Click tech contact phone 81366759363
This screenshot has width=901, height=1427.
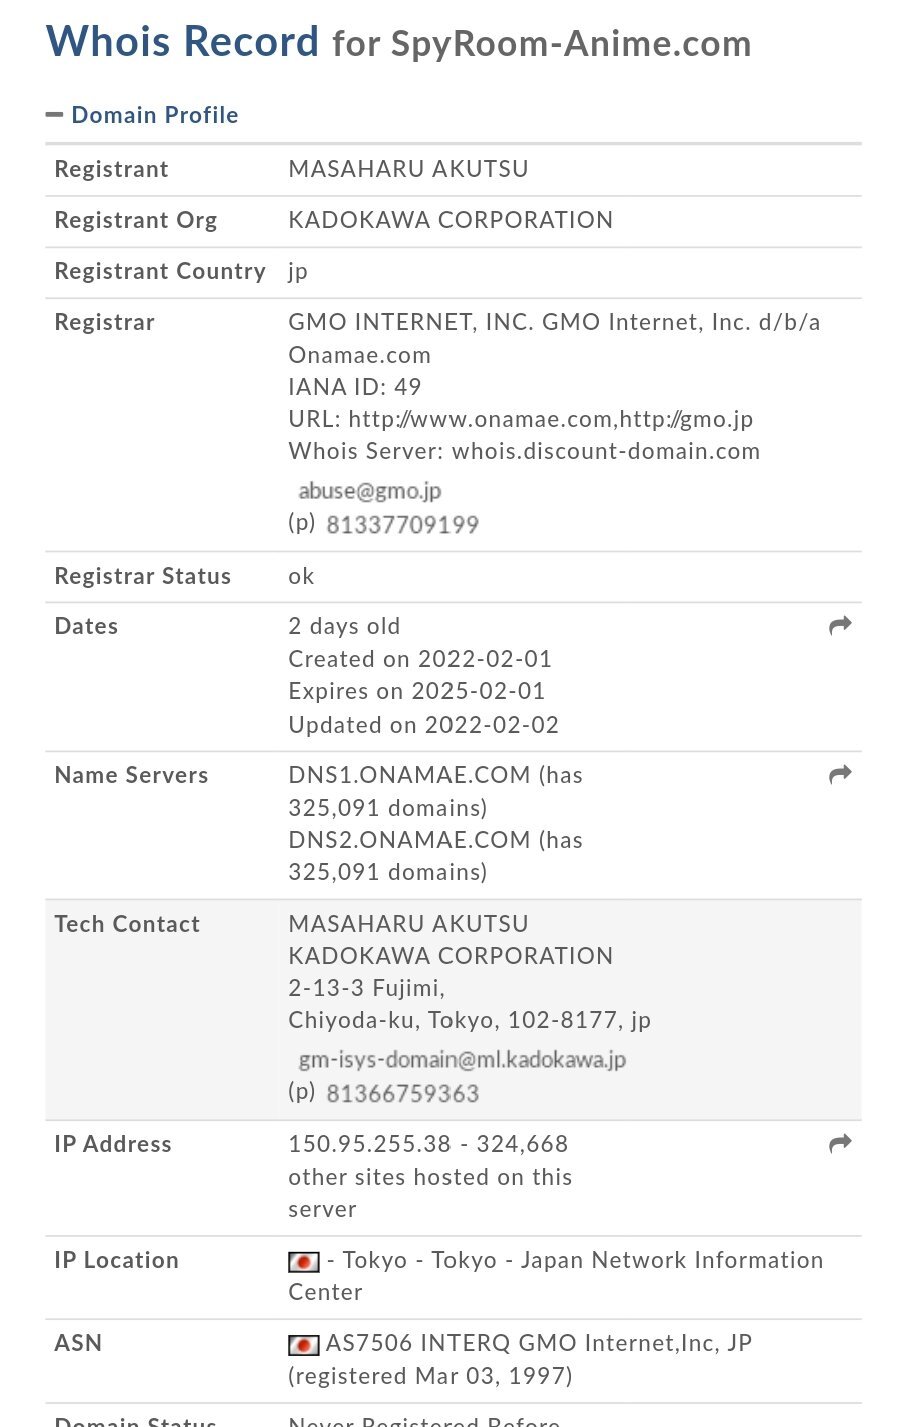tap(402, 1094)
